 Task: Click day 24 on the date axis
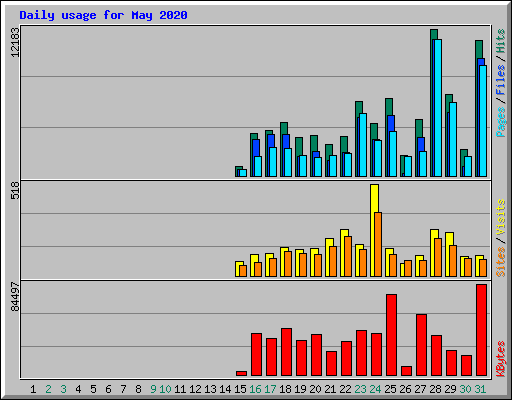click(x=375, y=389)
